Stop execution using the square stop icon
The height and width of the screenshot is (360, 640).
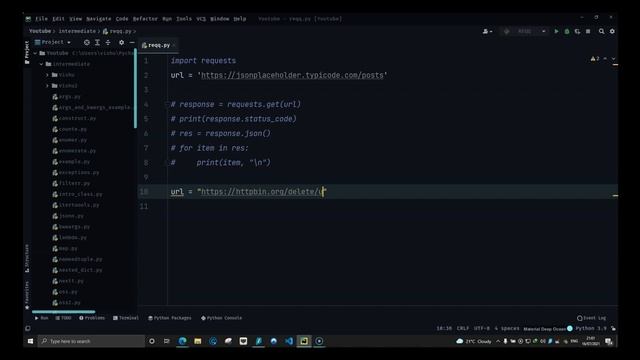(588, 31)
